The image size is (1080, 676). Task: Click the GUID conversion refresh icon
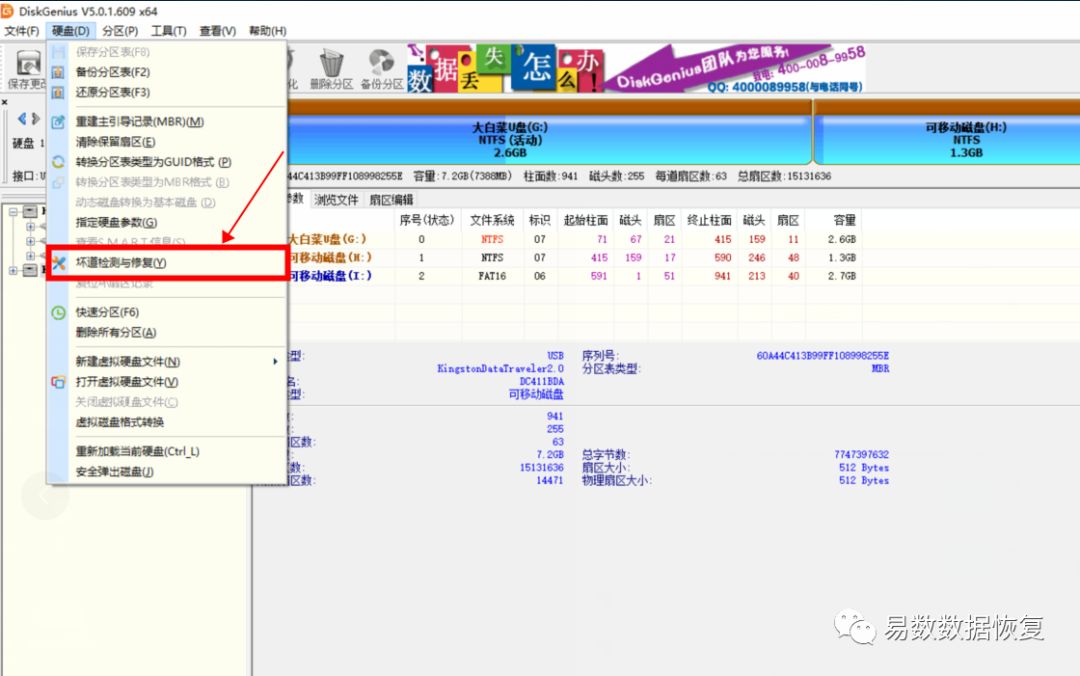[x=59, y=162]
